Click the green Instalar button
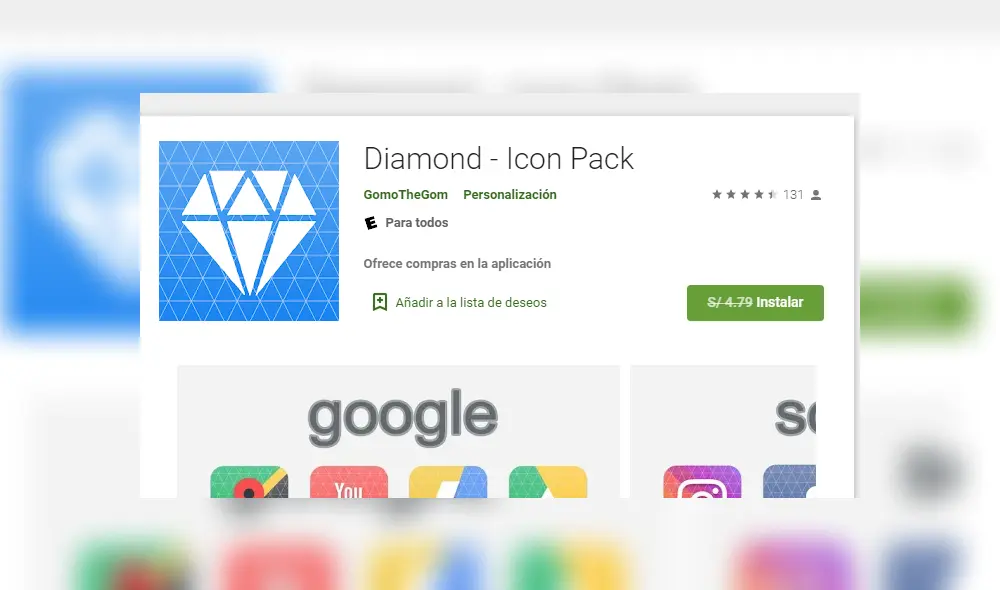1000x590 pixels. 755,302
